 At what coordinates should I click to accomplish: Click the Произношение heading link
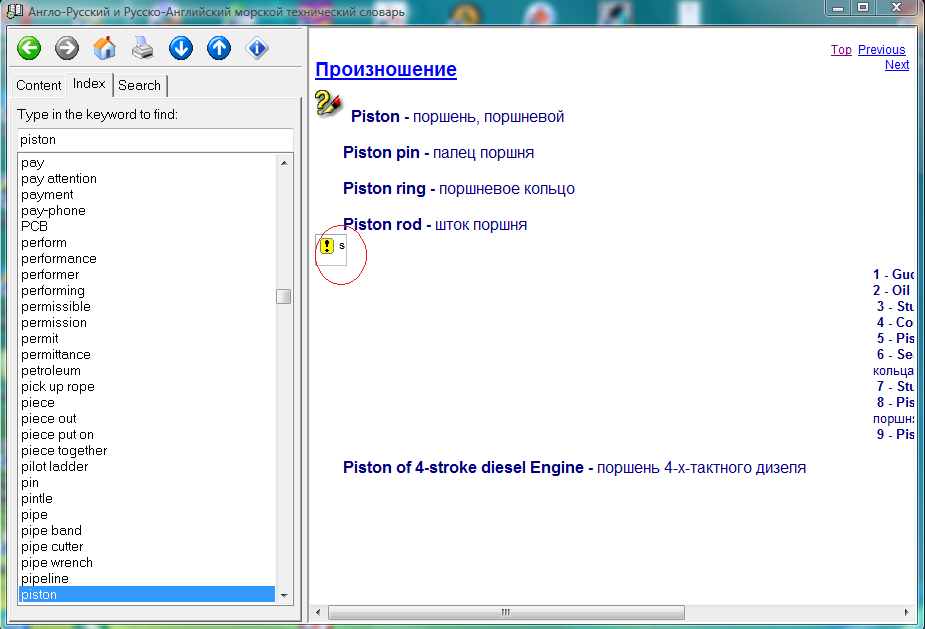[x=386, y=70]
